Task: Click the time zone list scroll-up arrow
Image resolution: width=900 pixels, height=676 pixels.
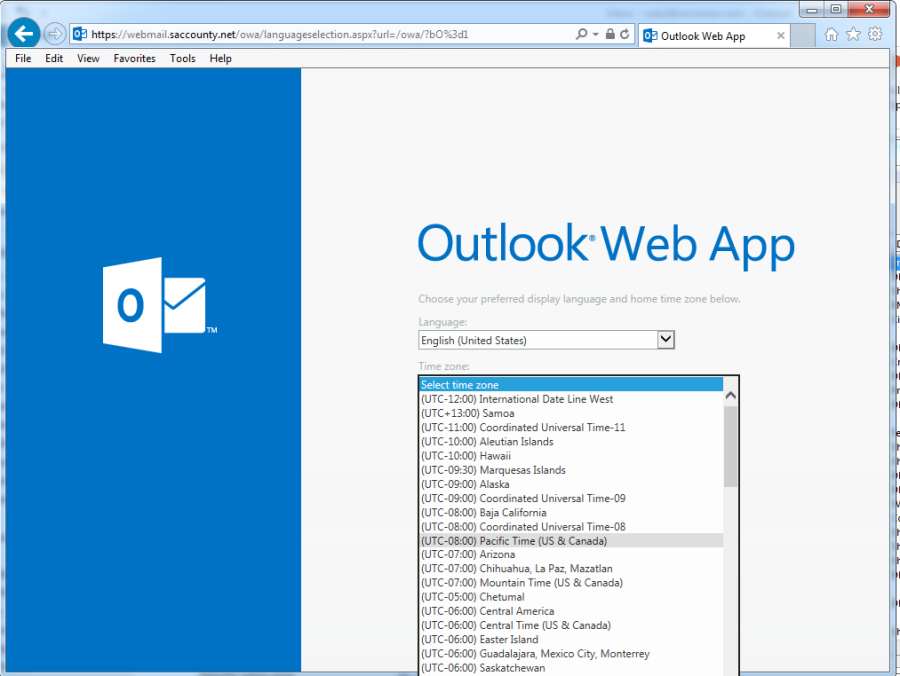Action: pos(731,395)
